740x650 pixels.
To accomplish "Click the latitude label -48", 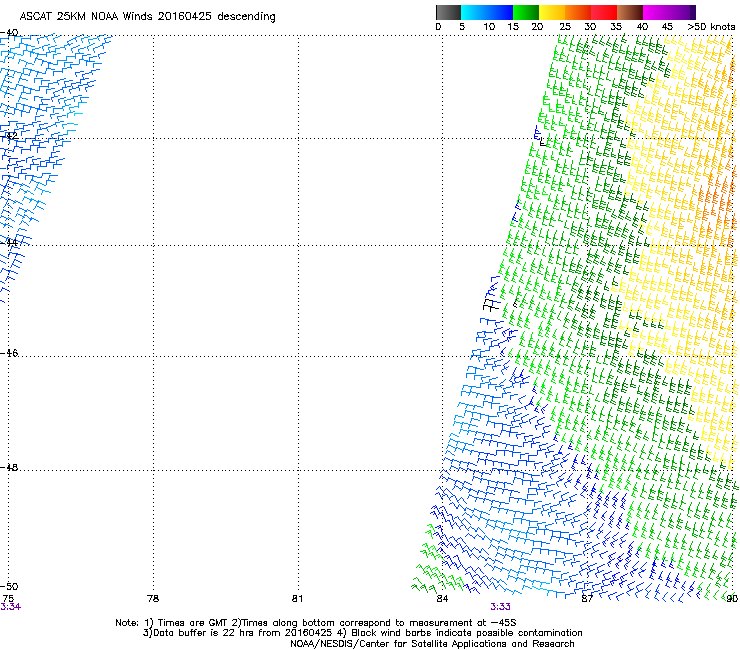I will [9, 467].
